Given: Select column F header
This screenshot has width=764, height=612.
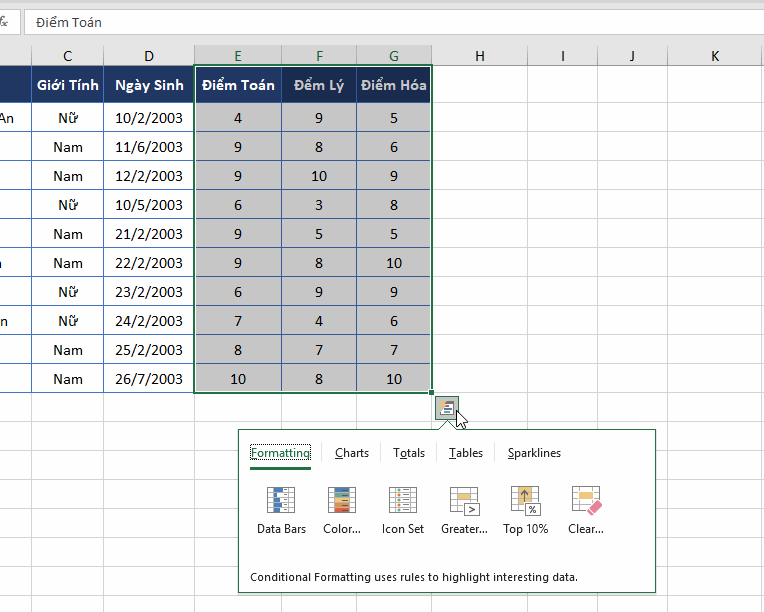Looking at the screenshot, I should coord(319,56).
